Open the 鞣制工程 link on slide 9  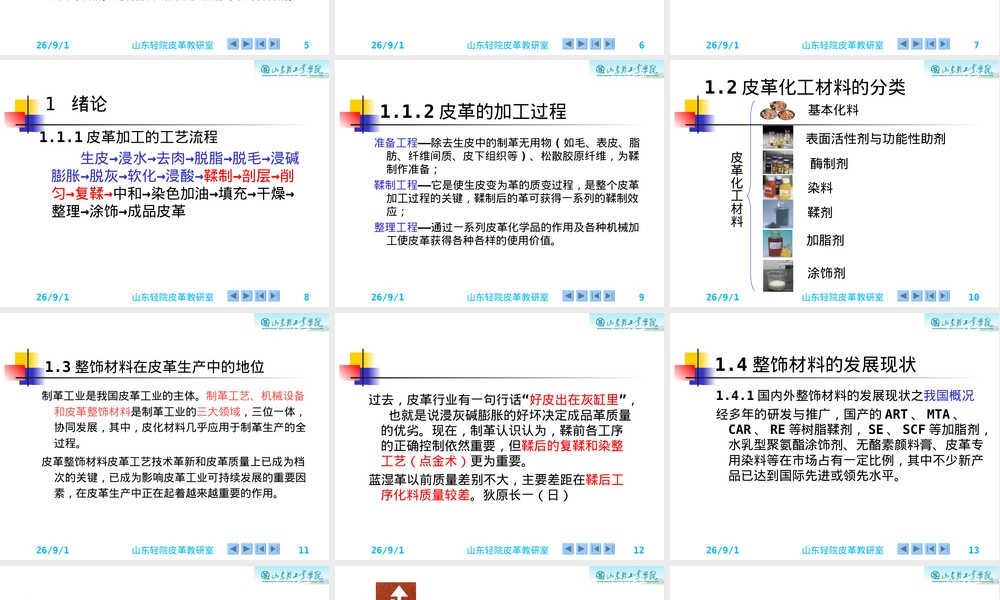(x=396, y=185)
